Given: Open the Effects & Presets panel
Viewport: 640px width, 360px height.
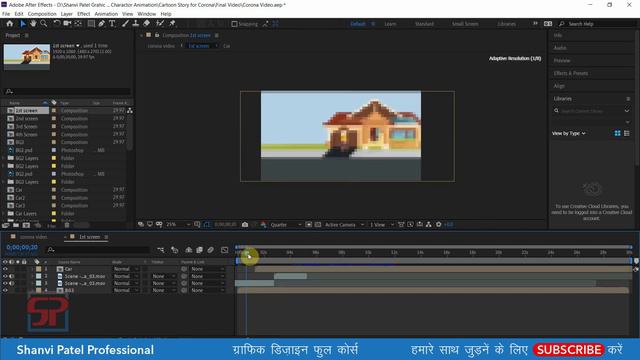Looking at the screenshot, I should coord(571,73).
